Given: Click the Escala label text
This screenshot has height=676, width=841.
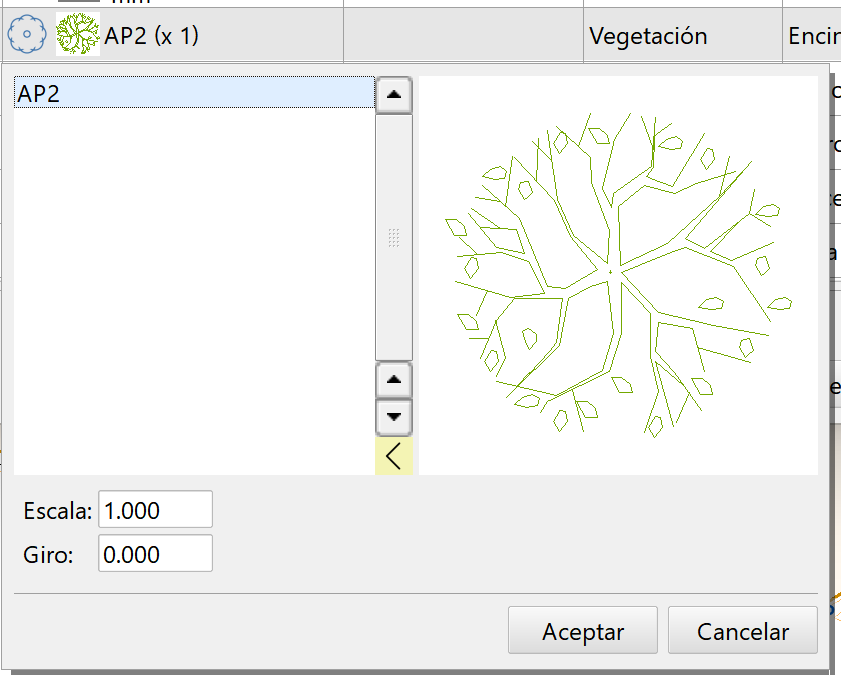Looking at the screenshot, I should coord(57,511).
